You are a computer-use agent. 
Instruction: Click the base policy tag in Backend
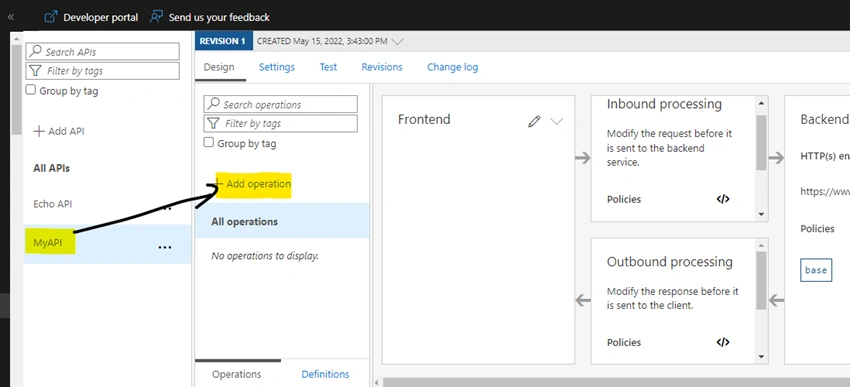[x=816, y=270]
